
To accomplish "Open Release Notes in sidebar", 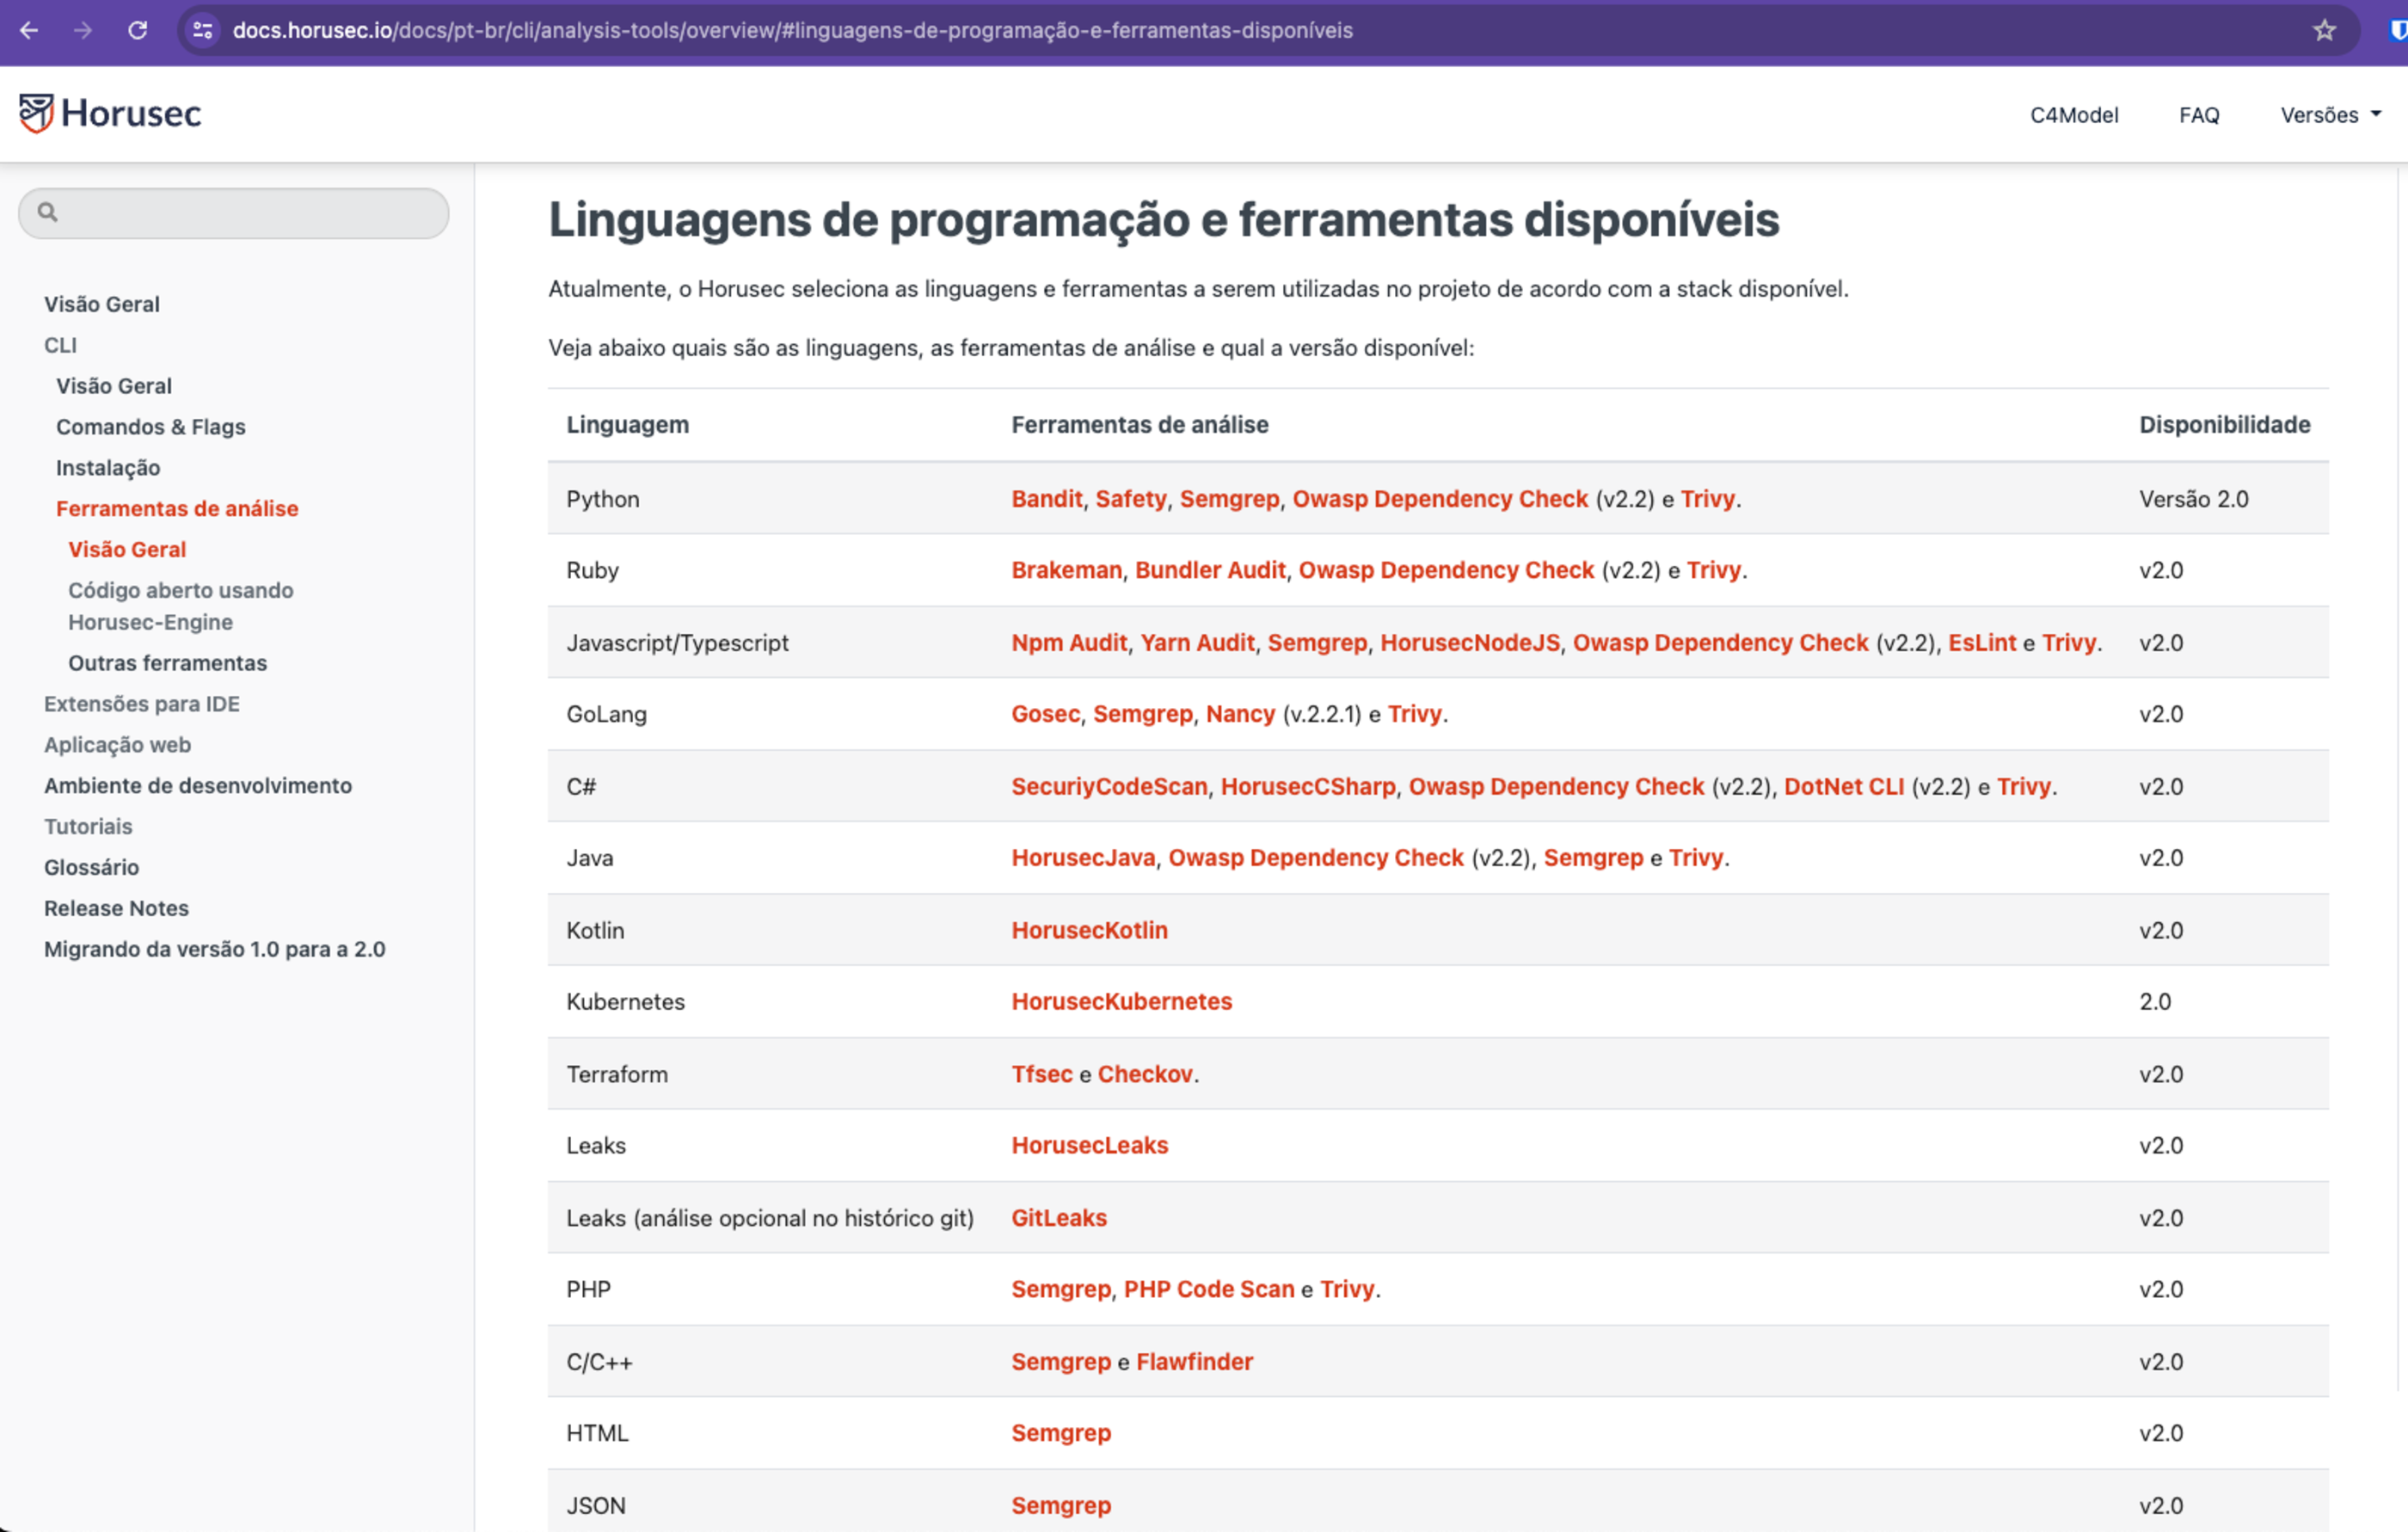I will 116,908.
